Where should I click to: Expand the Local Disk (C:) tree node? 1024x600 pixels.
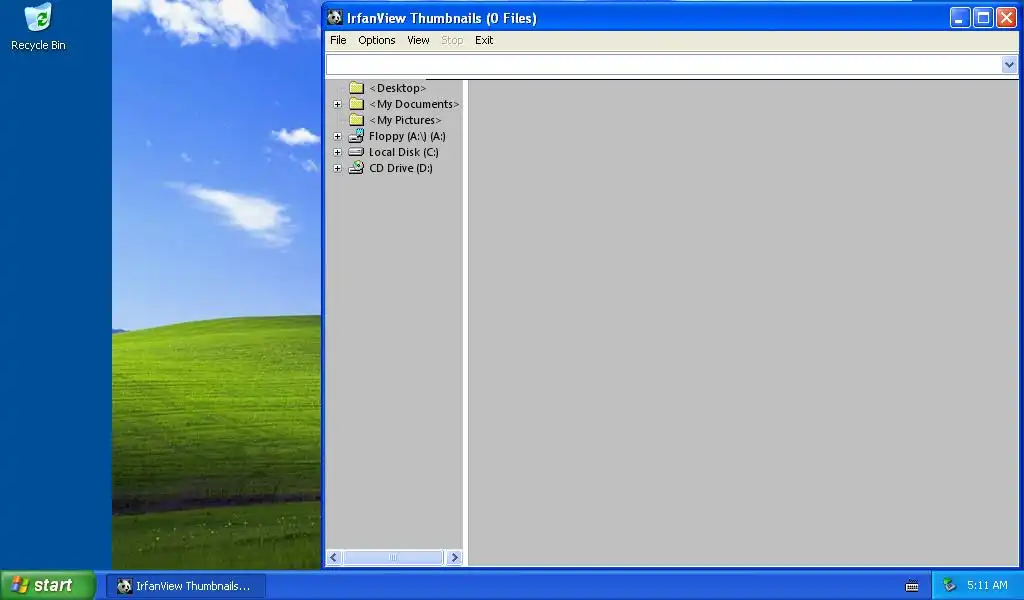click(x=338, y=152)
